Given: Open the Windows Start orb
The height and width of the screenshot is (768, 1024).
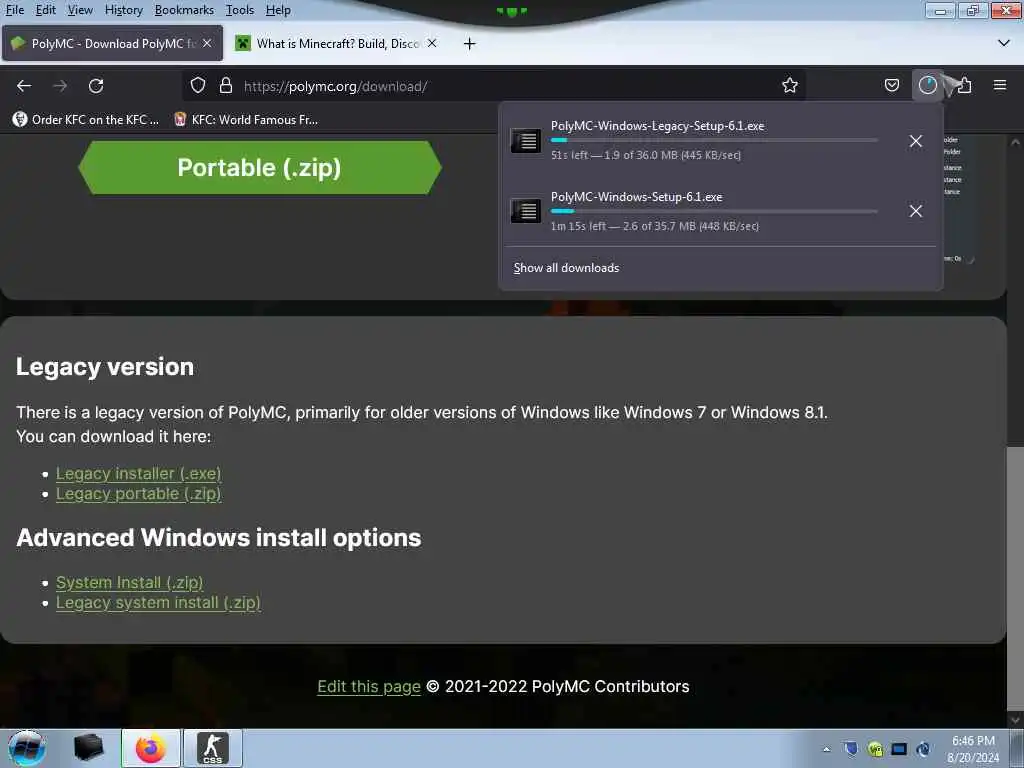Looking at the screenshot, I should coord(26,748).
